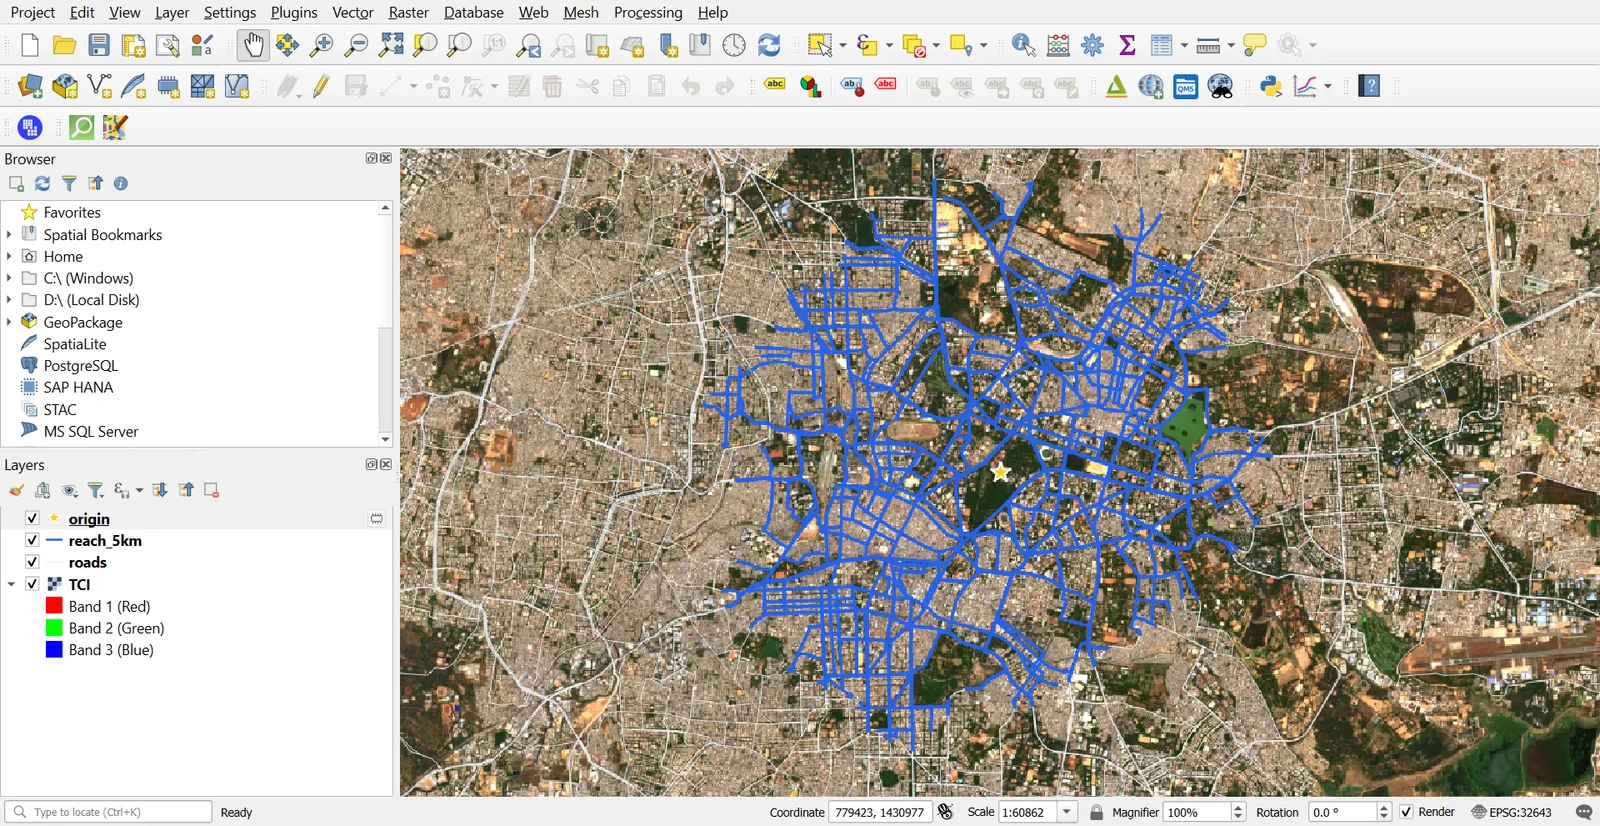Click the locator search field
This screenshot has height=826, width=1600.
[x=108, y=812]
